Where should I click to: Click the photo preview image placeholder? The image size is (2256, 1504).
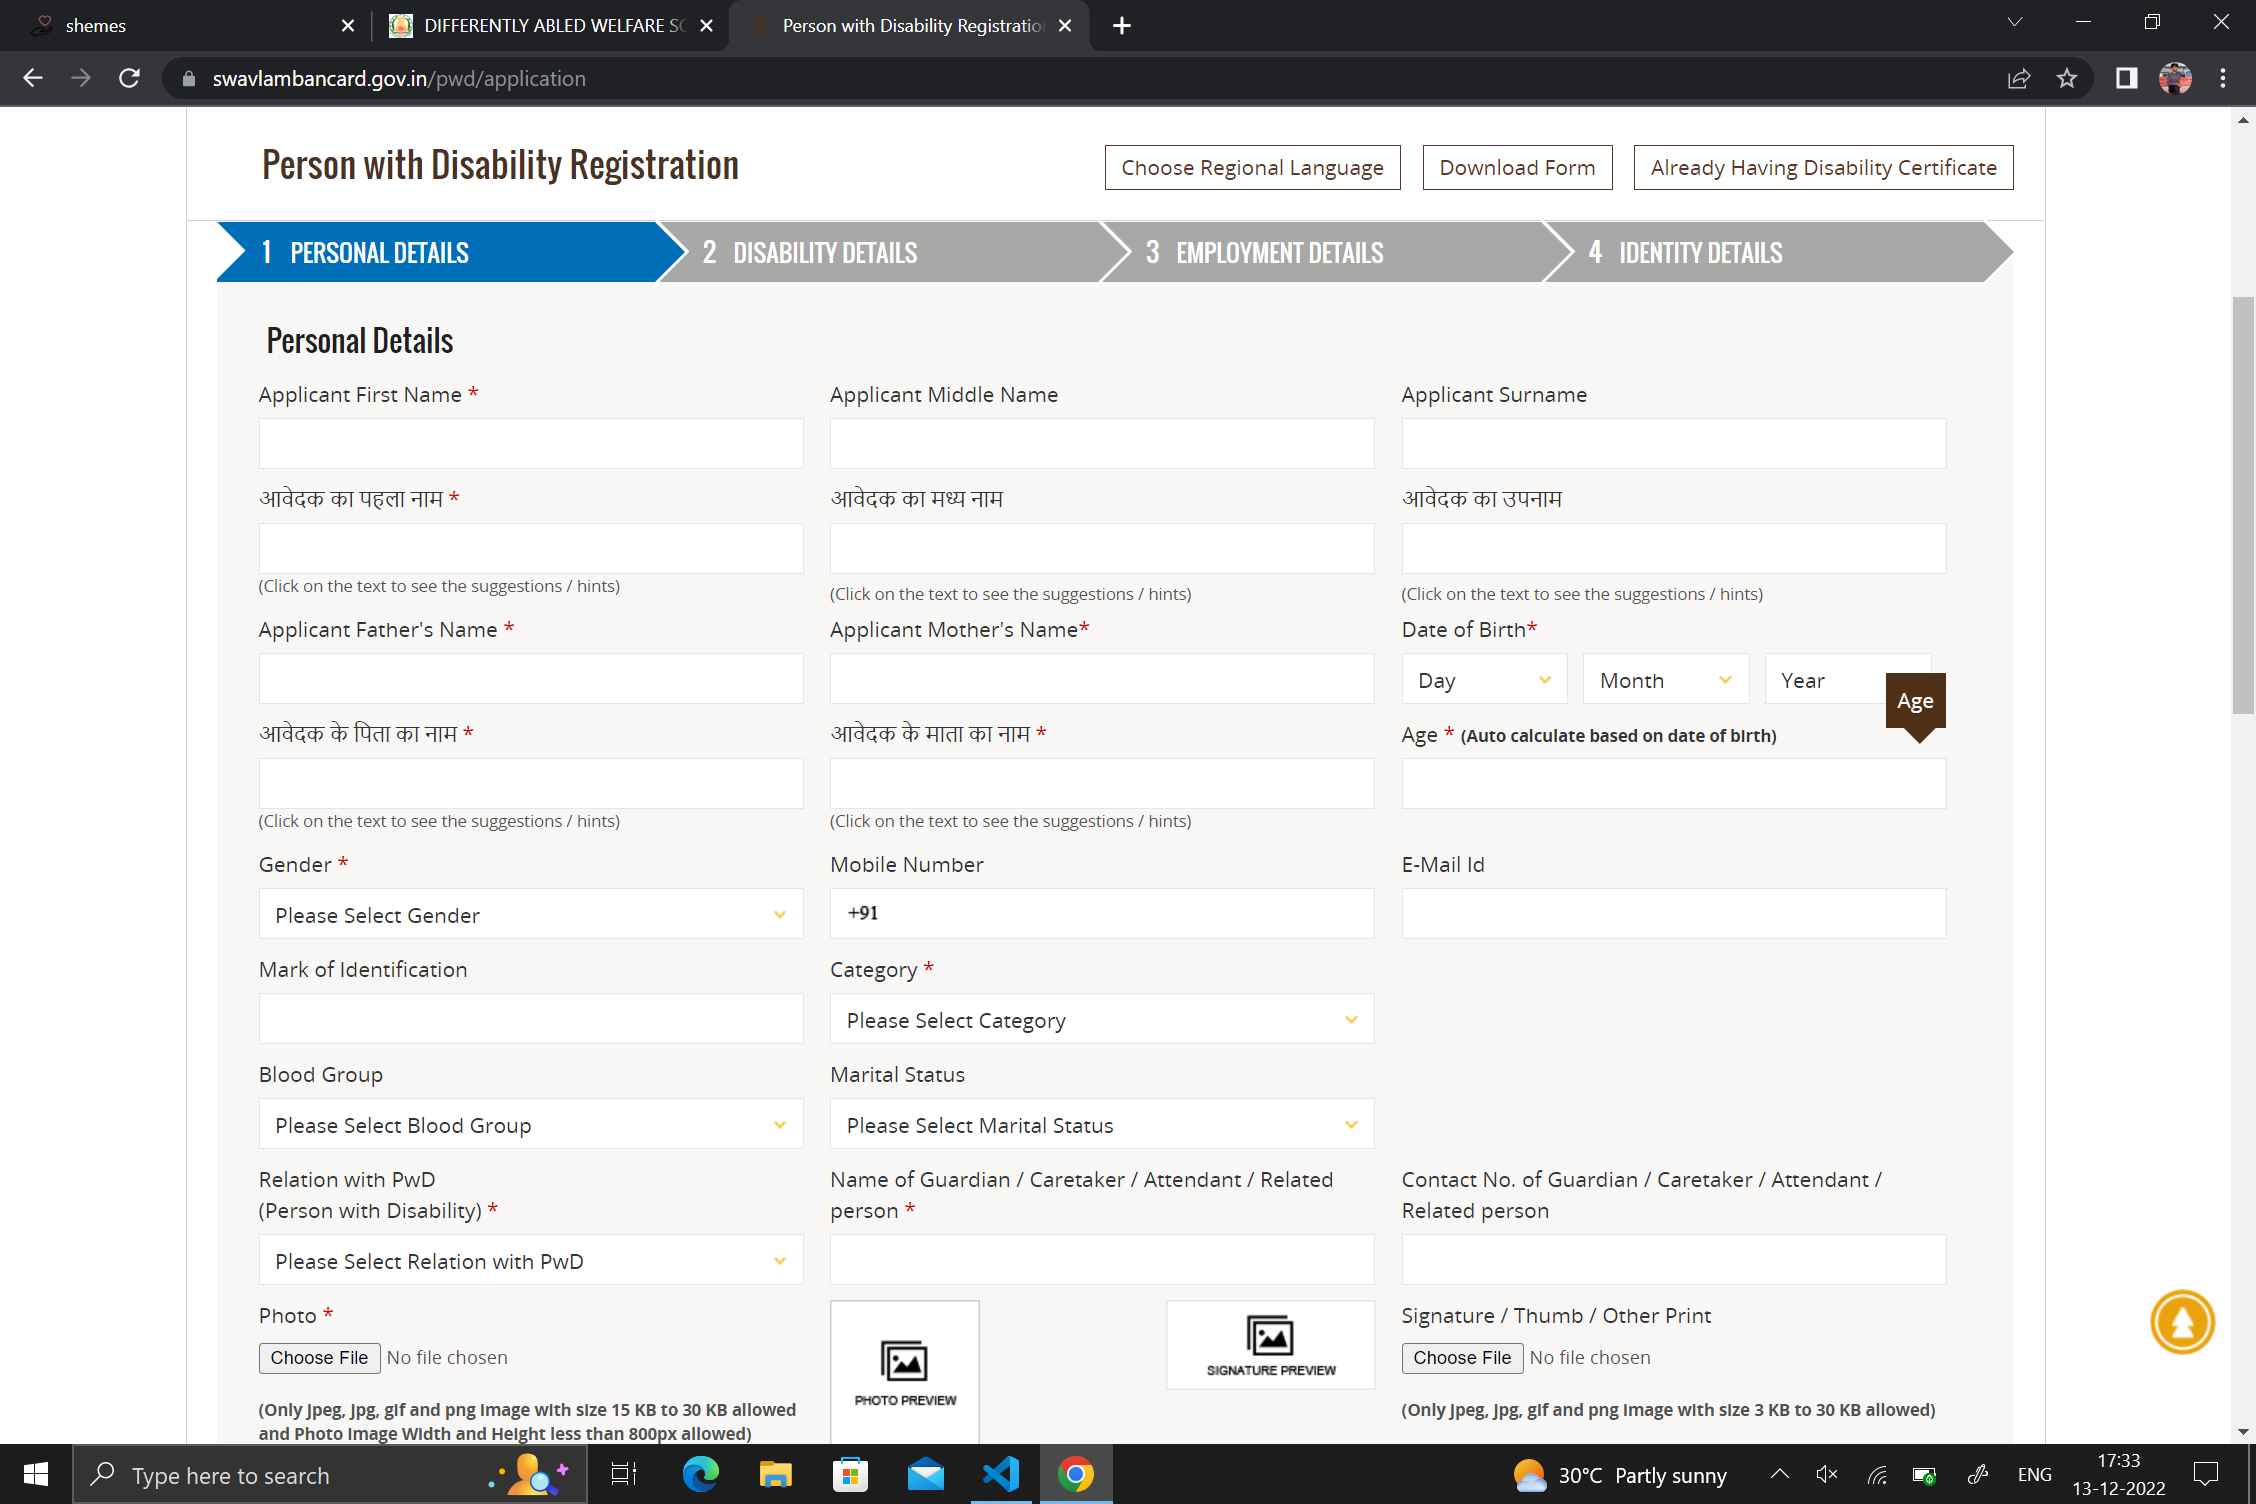(904, 1370)
